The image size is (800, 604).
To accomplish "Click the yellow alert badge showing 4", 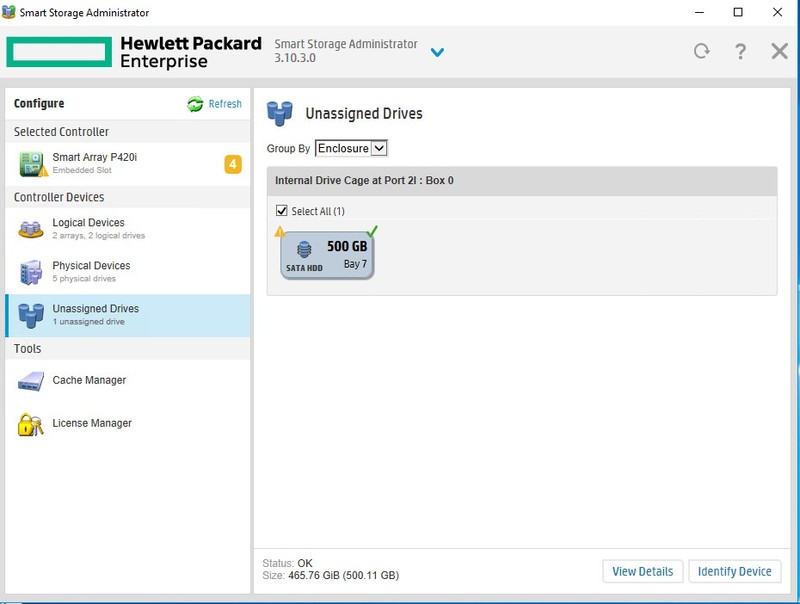I will pos(233,164).
